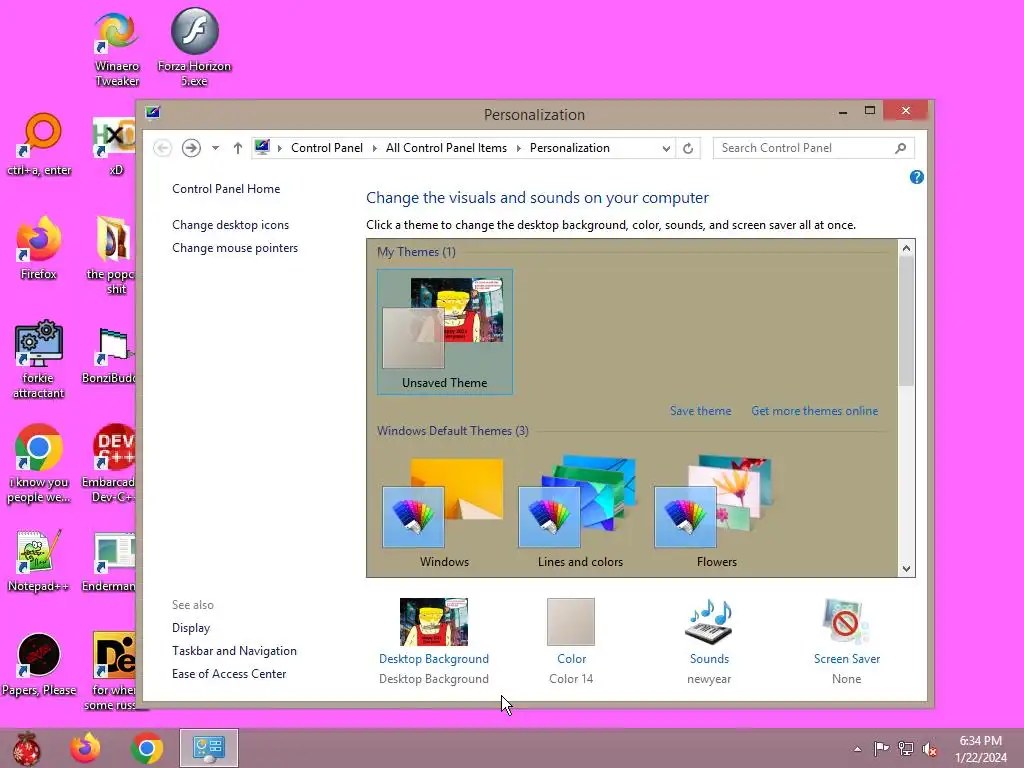Show hidden tray icons arrow
The width and height of the screenshot is (1024, 768).
(x=857, y=749)
